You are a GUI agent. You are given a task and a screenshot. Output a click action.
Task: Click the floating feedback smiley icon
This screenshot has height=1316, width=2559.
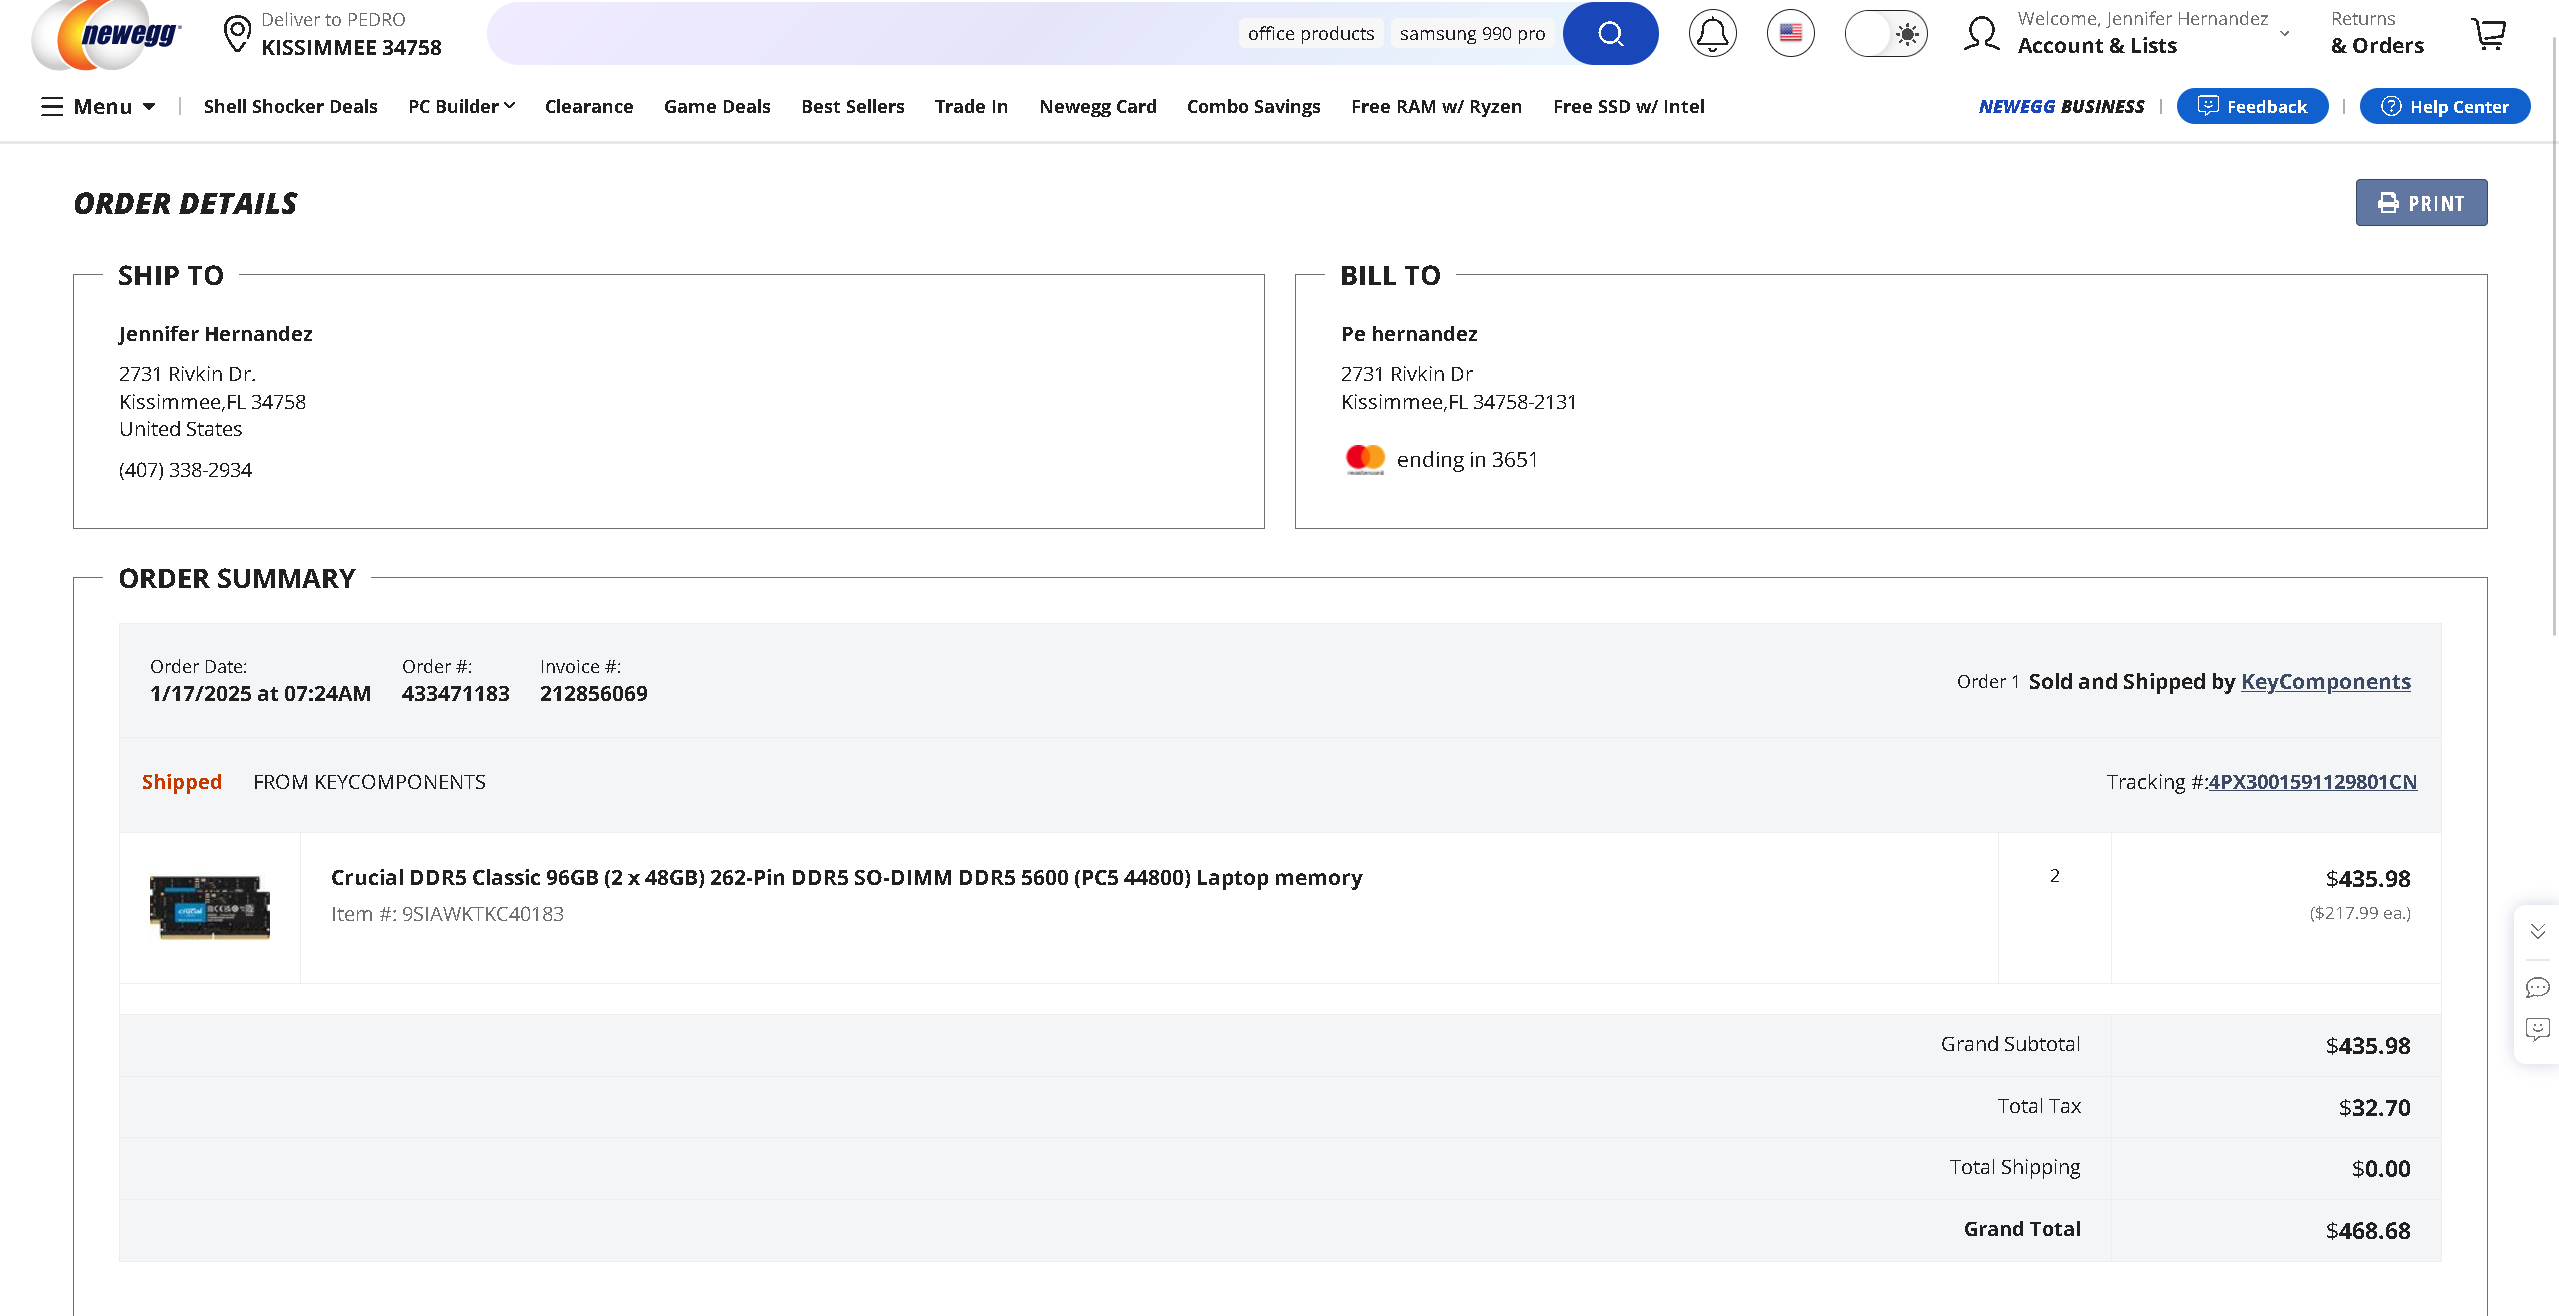coord(2537,1030)
